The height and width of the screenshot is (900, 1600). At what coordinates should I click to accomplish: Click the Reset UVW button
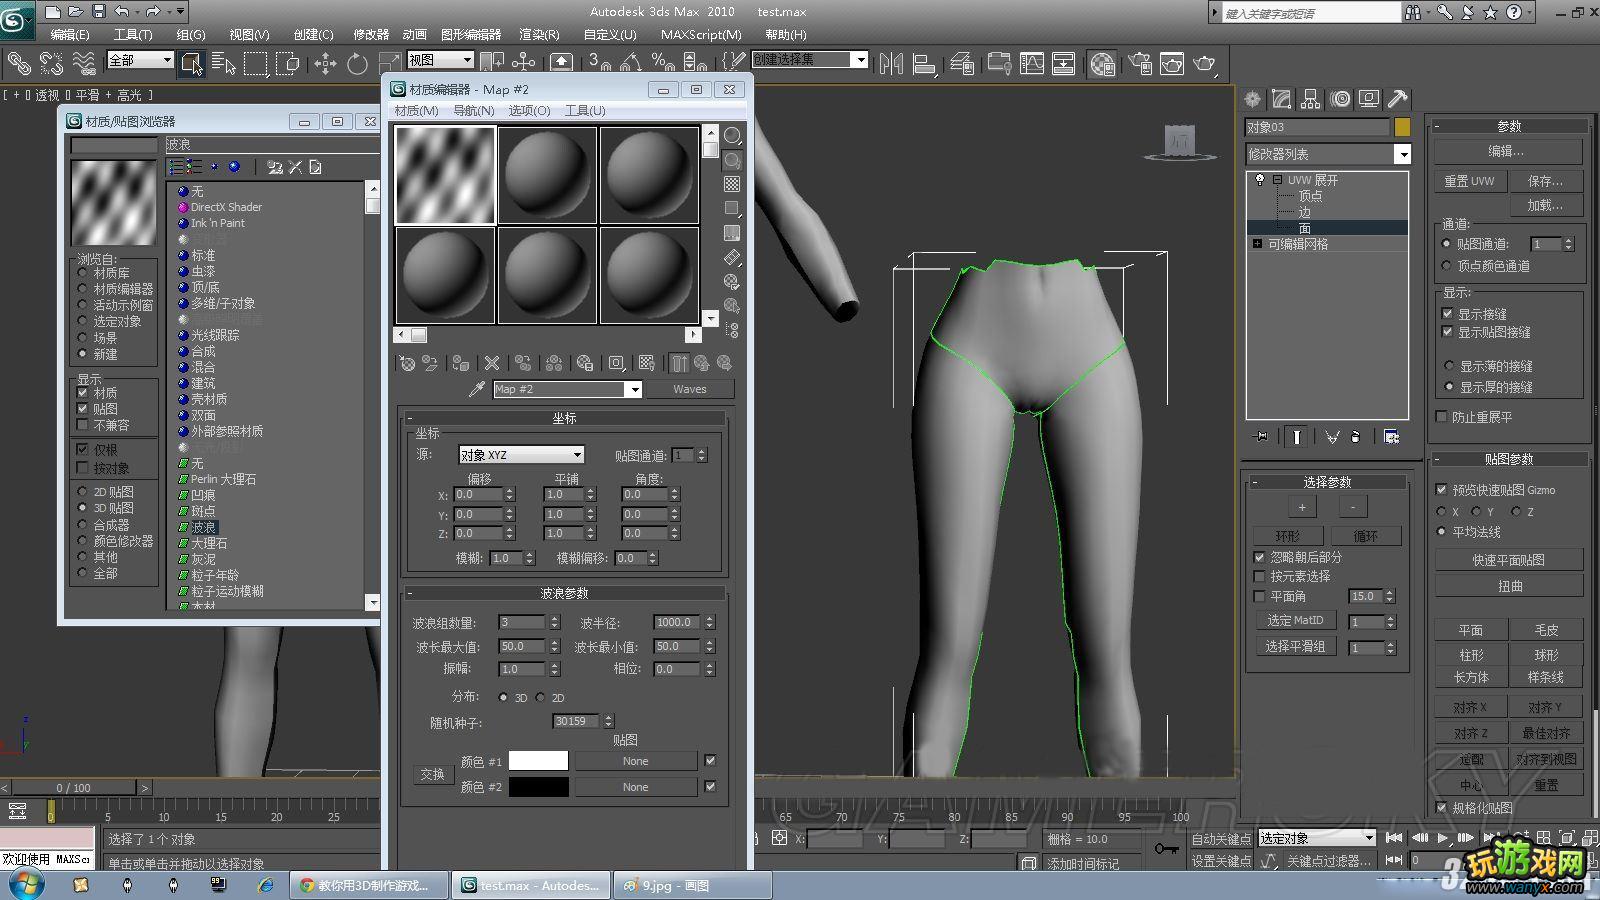click(x=1469, y=181)
